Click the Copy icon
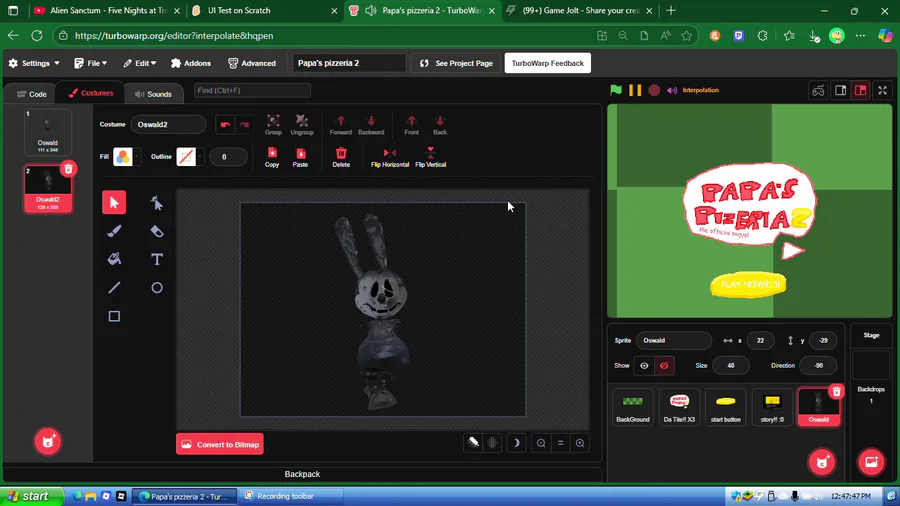 coord(272,157)
